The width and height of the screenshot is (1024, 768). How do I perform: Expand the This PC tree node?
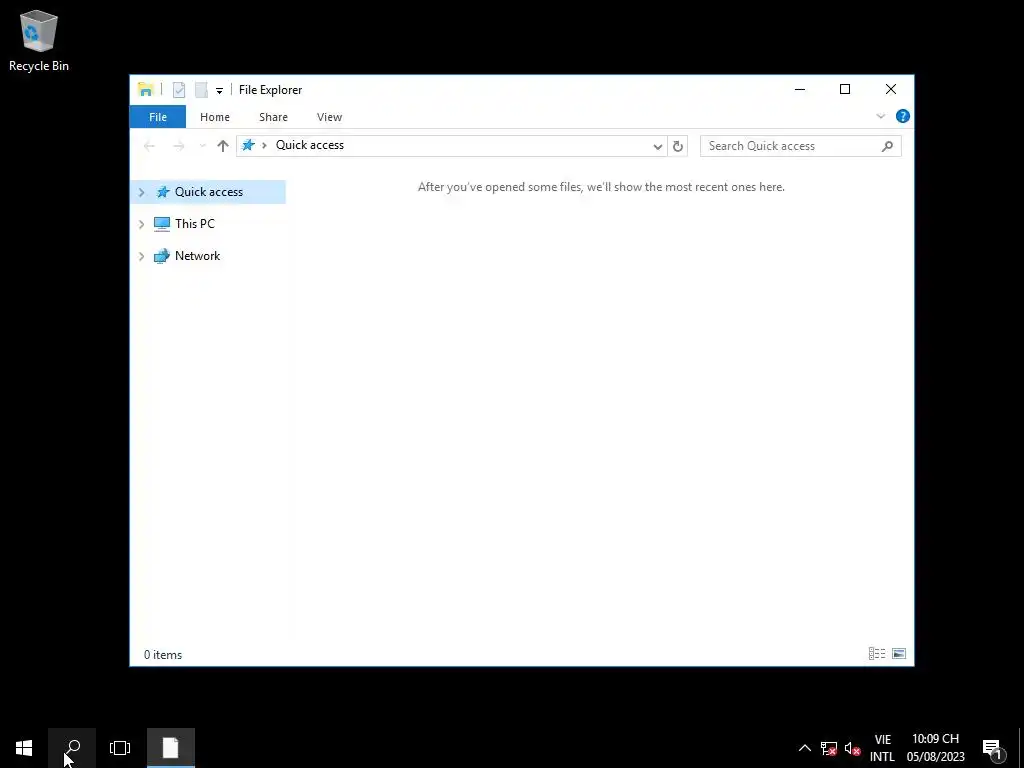141,224
